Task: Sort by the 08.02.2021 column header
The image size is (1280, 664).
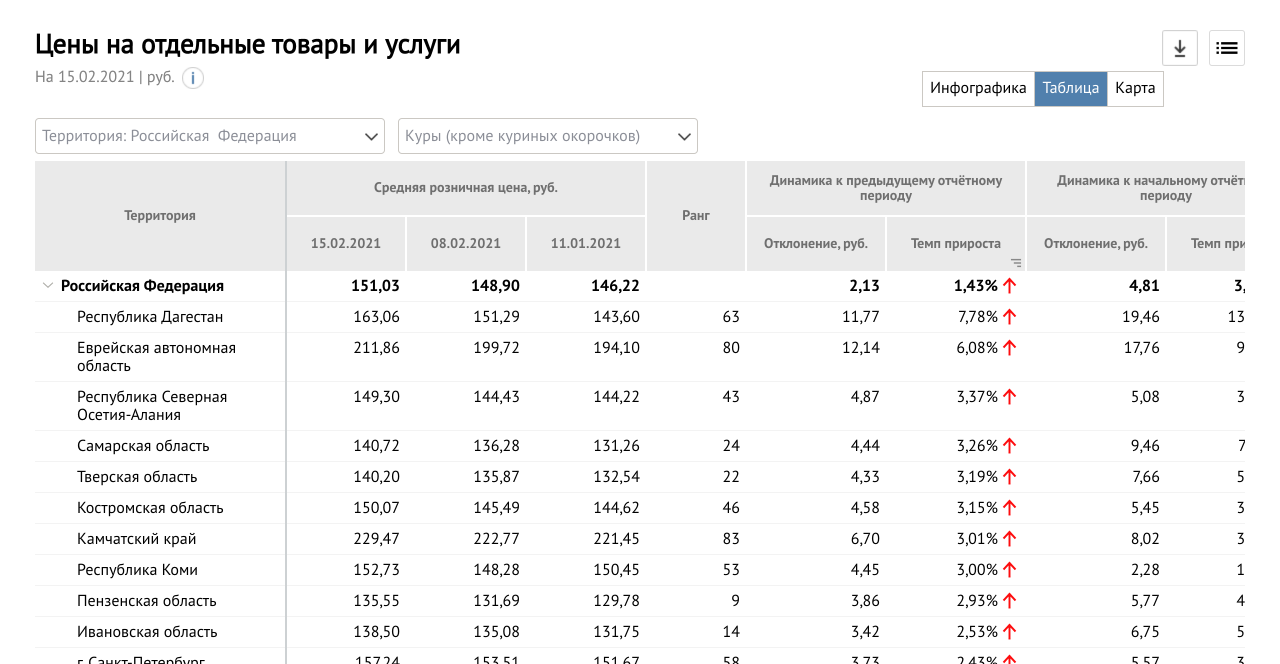Action: tap(466, 243)
